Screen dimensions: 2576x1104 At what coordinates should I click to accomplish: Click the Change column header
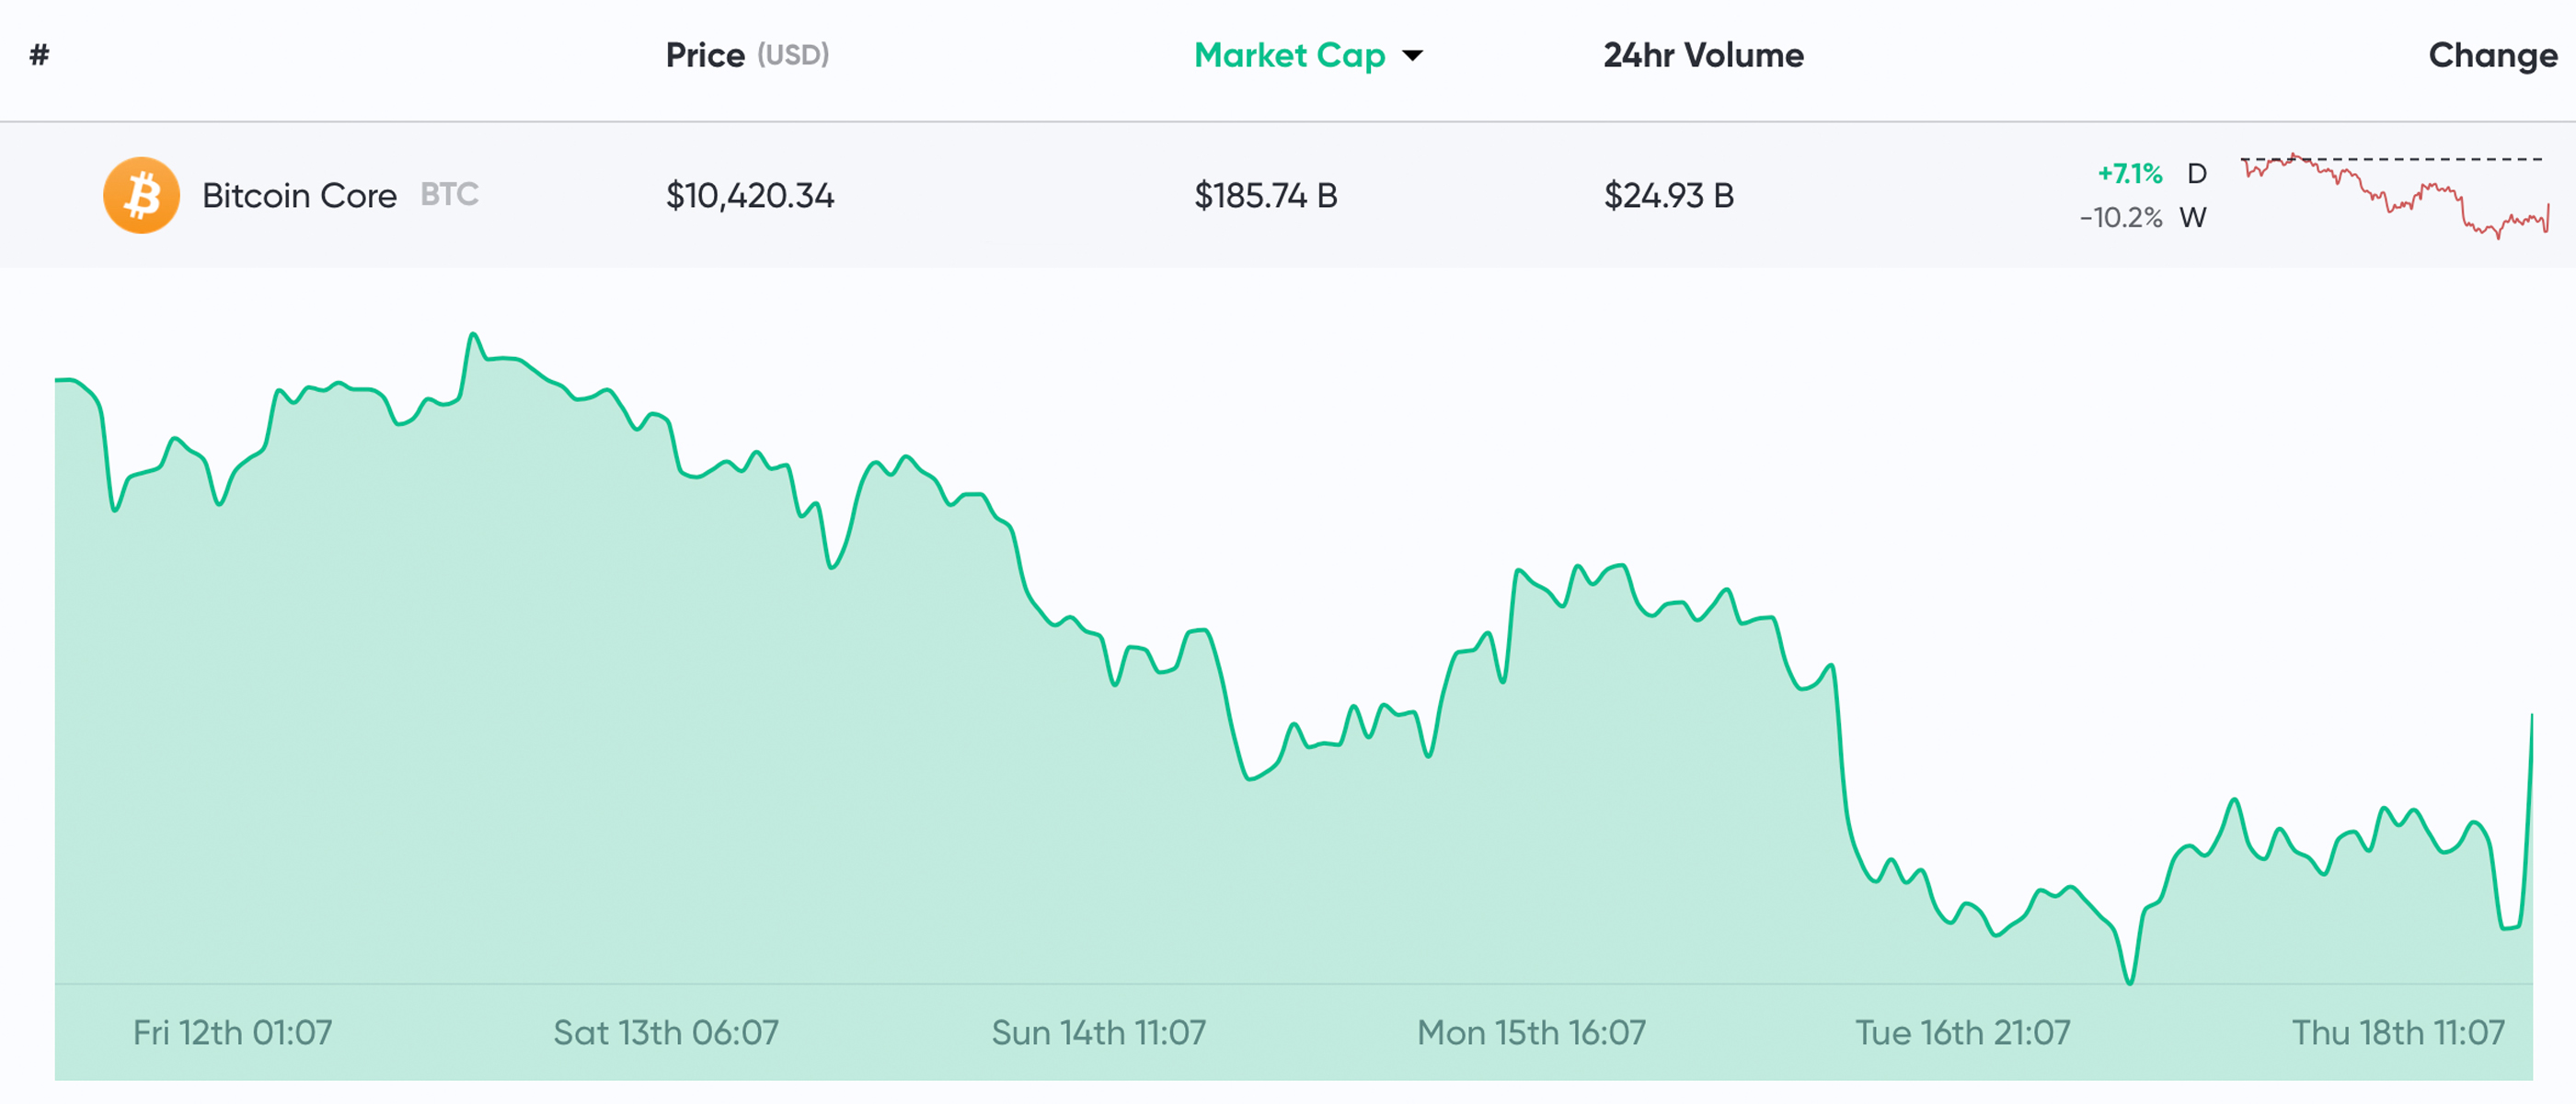tap(2492, 55)
